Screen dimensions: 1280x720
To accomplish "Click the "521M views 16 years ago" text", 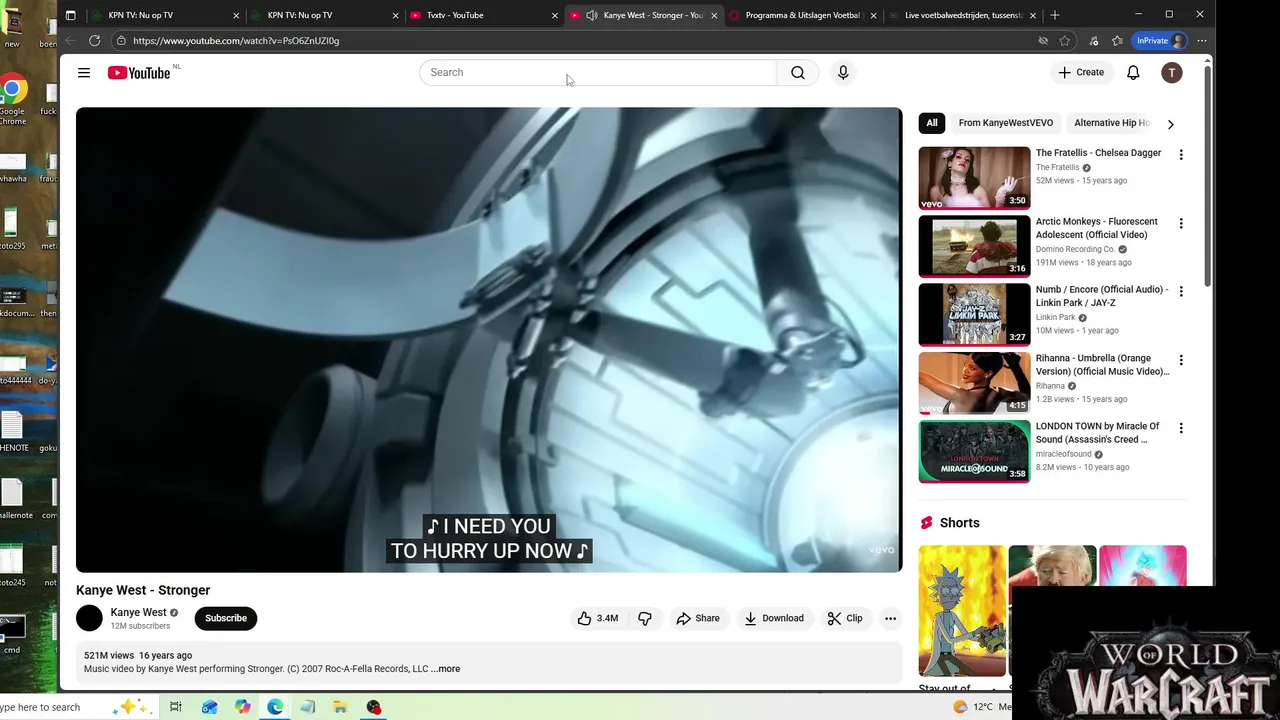I will pyautogui.click(x=138, y=656).
